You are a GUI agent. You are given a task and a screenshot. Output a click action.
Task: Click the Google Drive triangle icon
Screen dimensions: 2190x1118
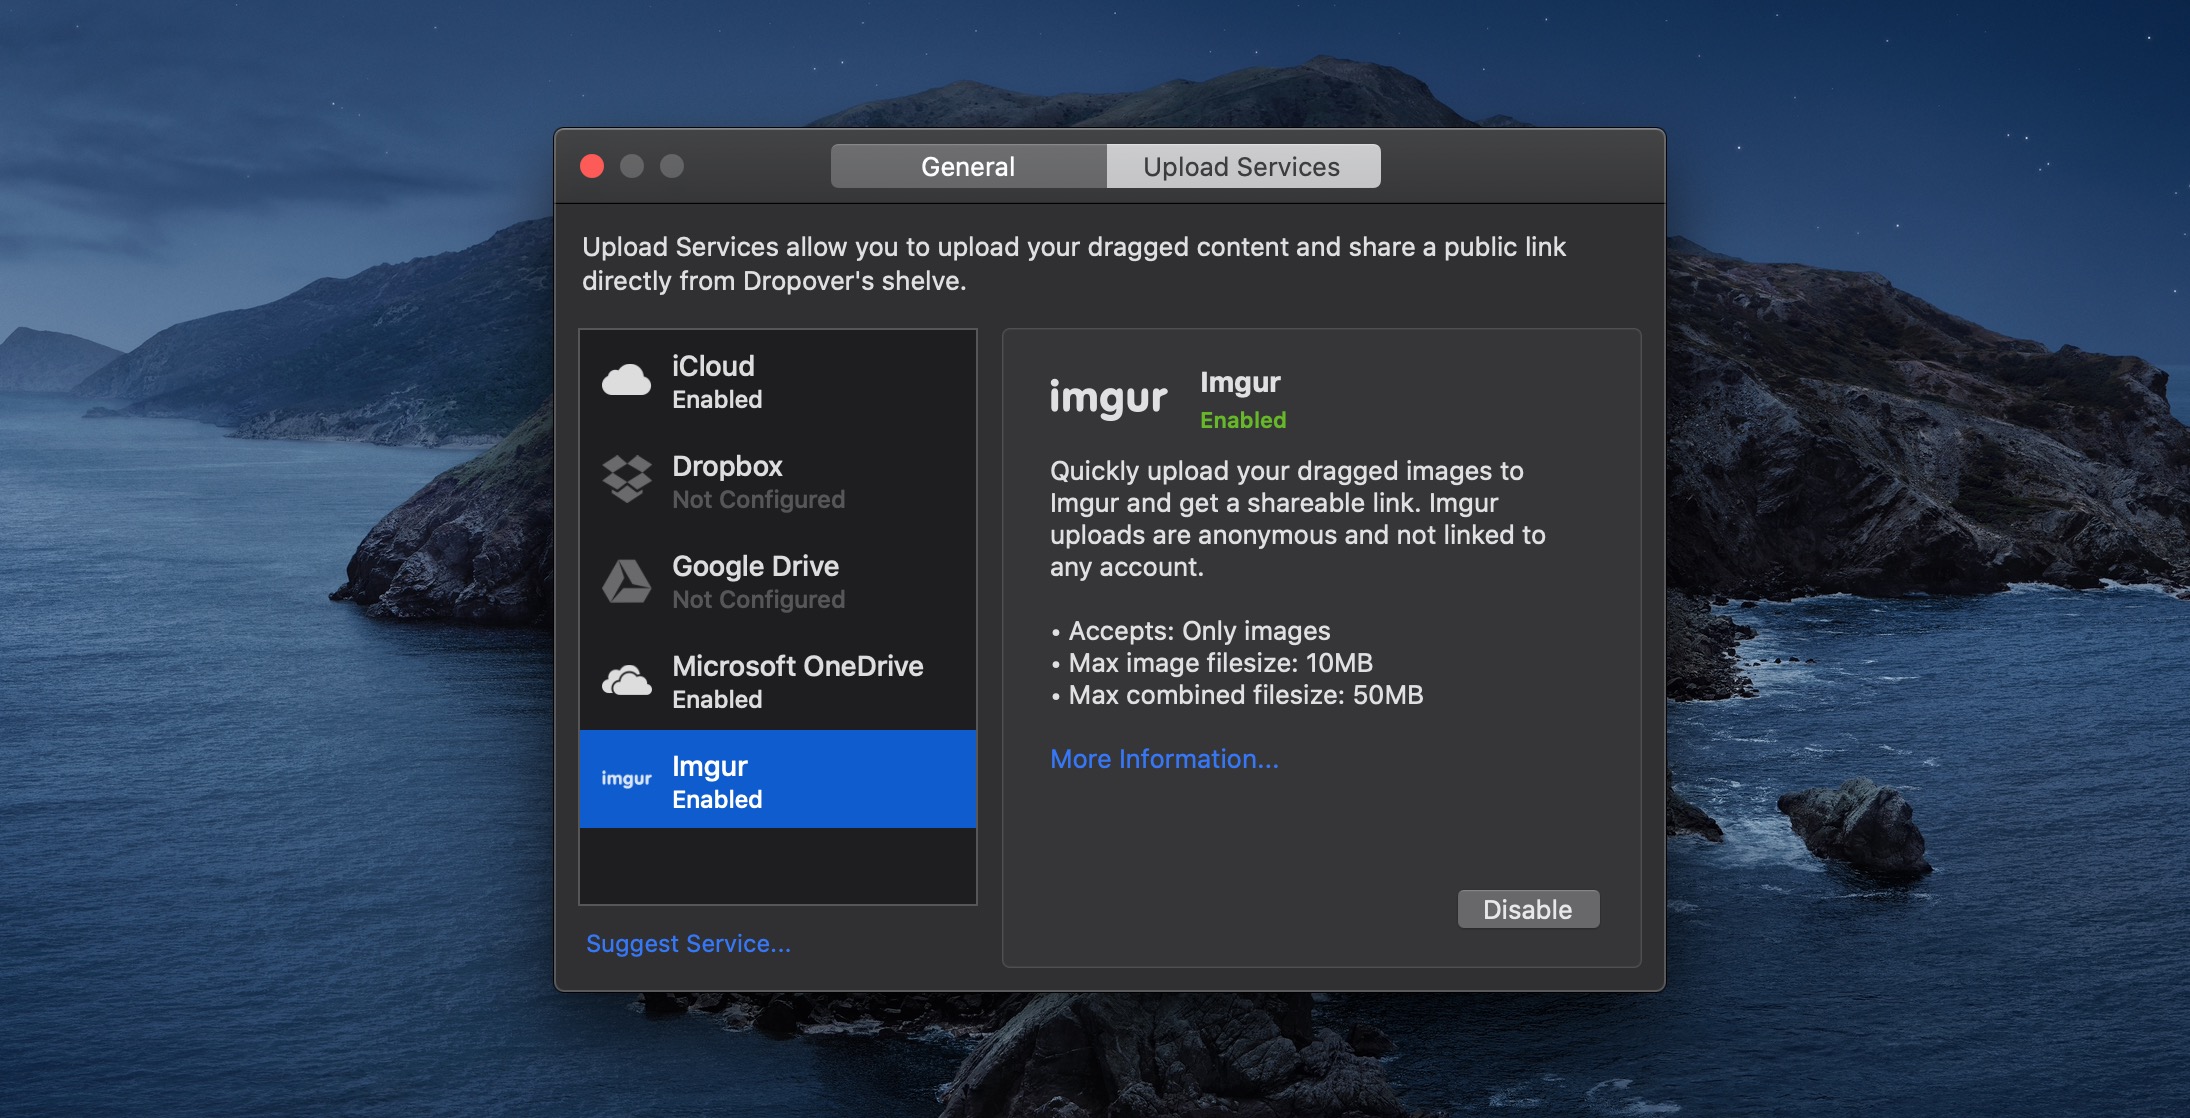click(x=626, y=580)
